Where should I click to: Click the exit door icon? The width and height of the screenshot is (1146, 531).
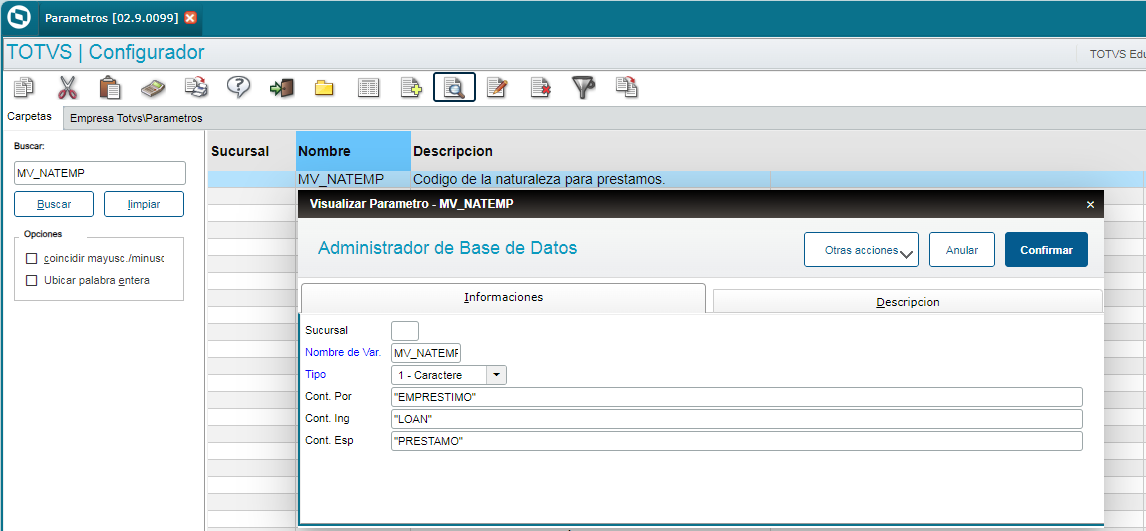coord(281,88)
